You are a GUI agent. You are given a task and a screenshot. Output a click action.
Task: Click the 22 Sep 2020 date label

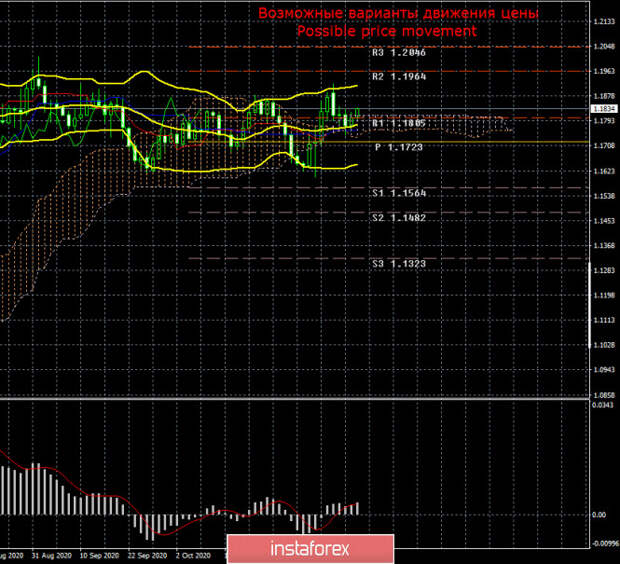point(147,556)
